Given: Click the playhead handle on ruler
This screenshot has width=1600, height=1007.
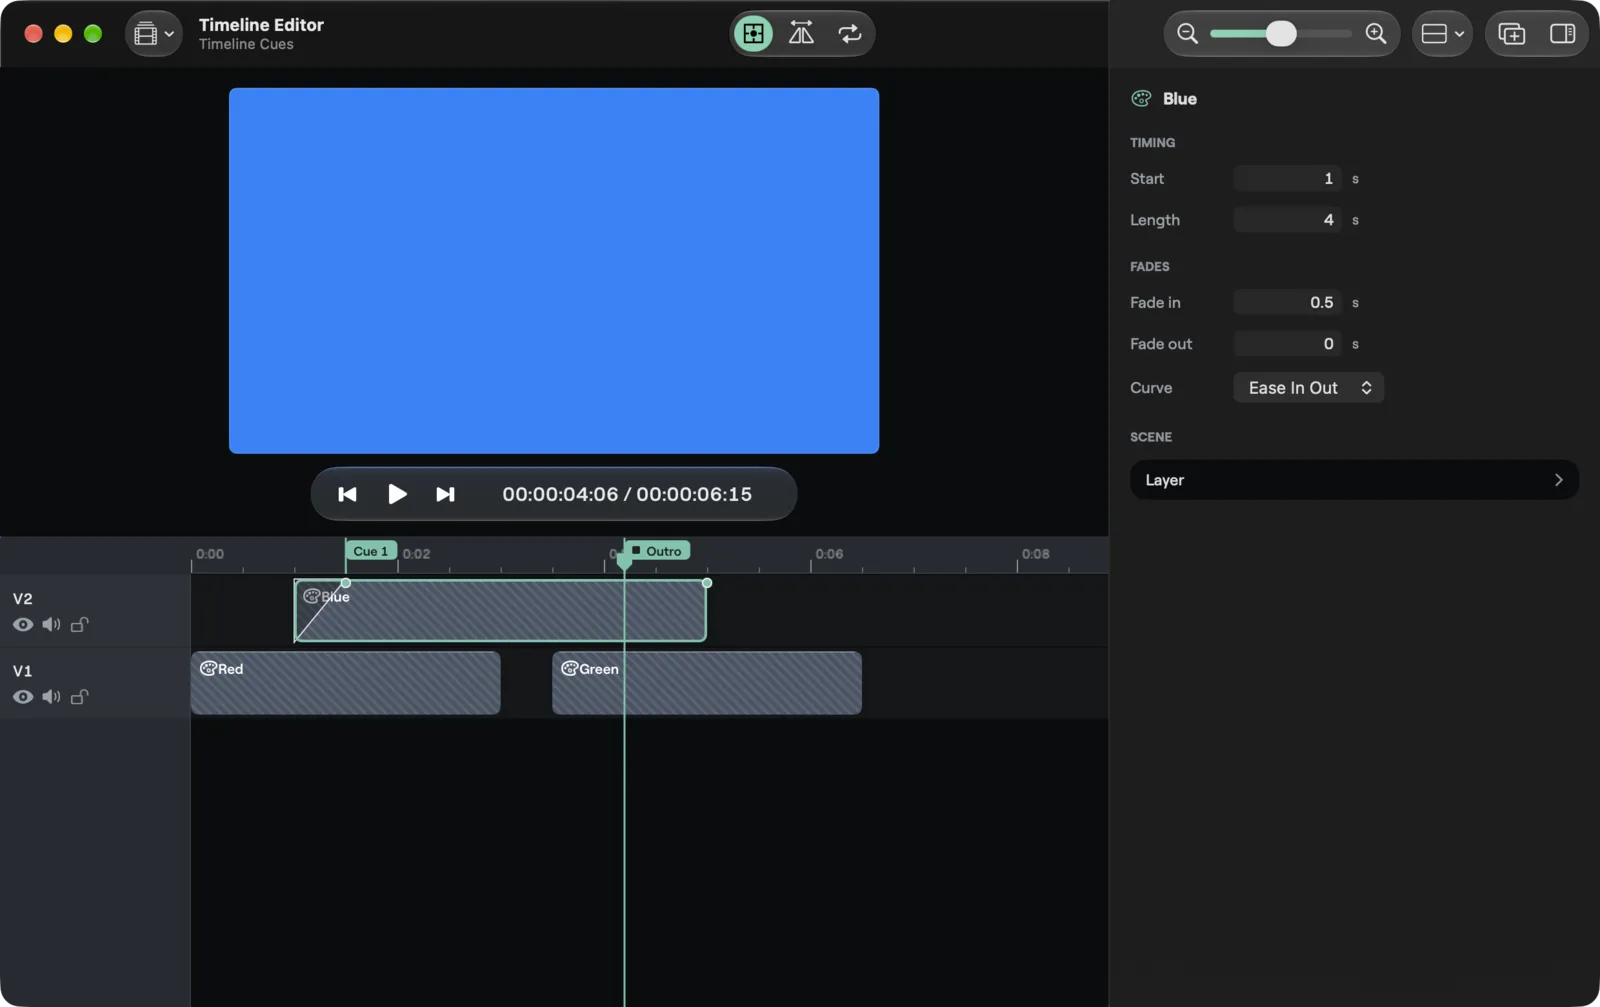Looking at the screenshot, I should pos(624,560).
